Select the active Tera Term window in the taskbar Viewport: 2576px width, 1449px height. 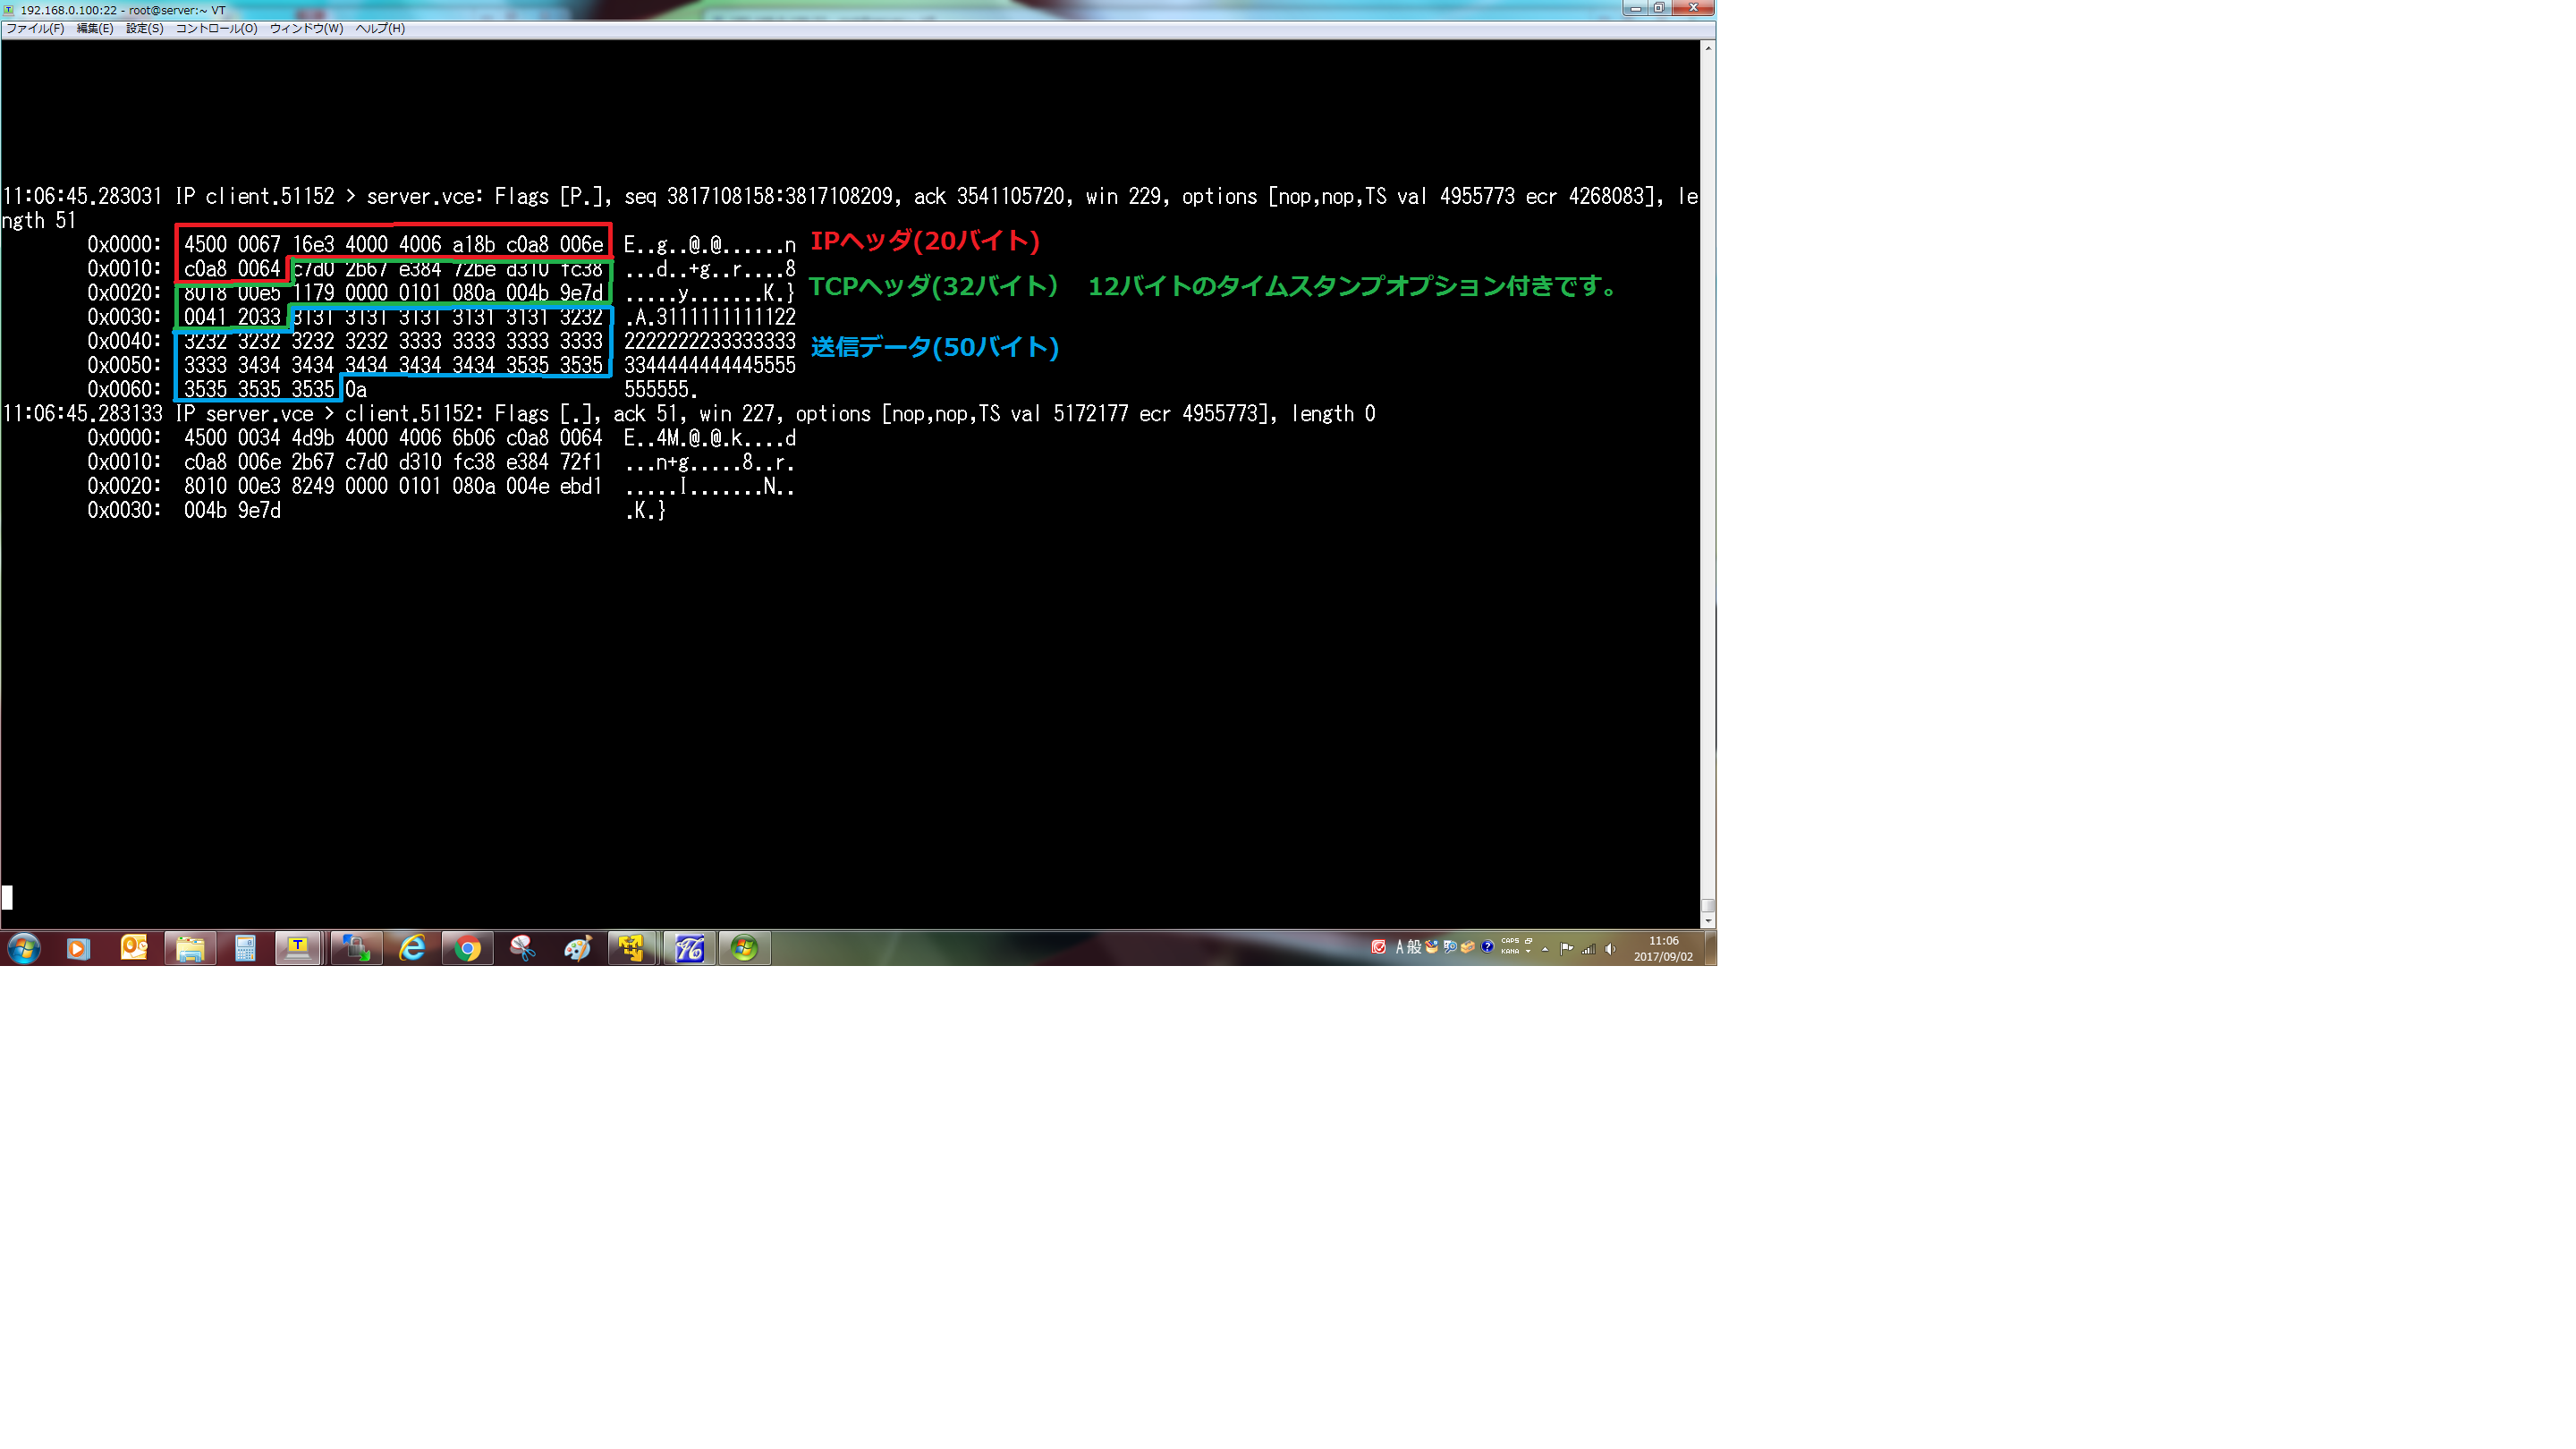point(298,948)
